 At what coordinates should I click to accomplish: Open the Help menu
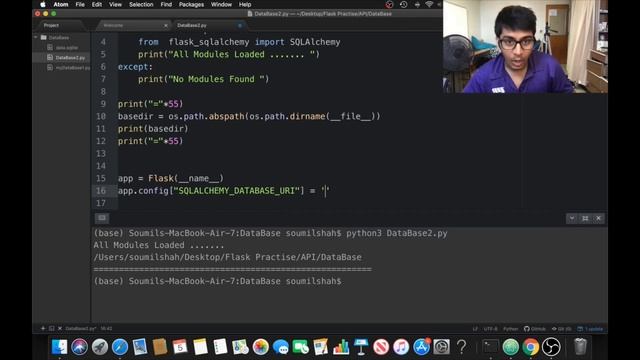click(x=245, y=4)
